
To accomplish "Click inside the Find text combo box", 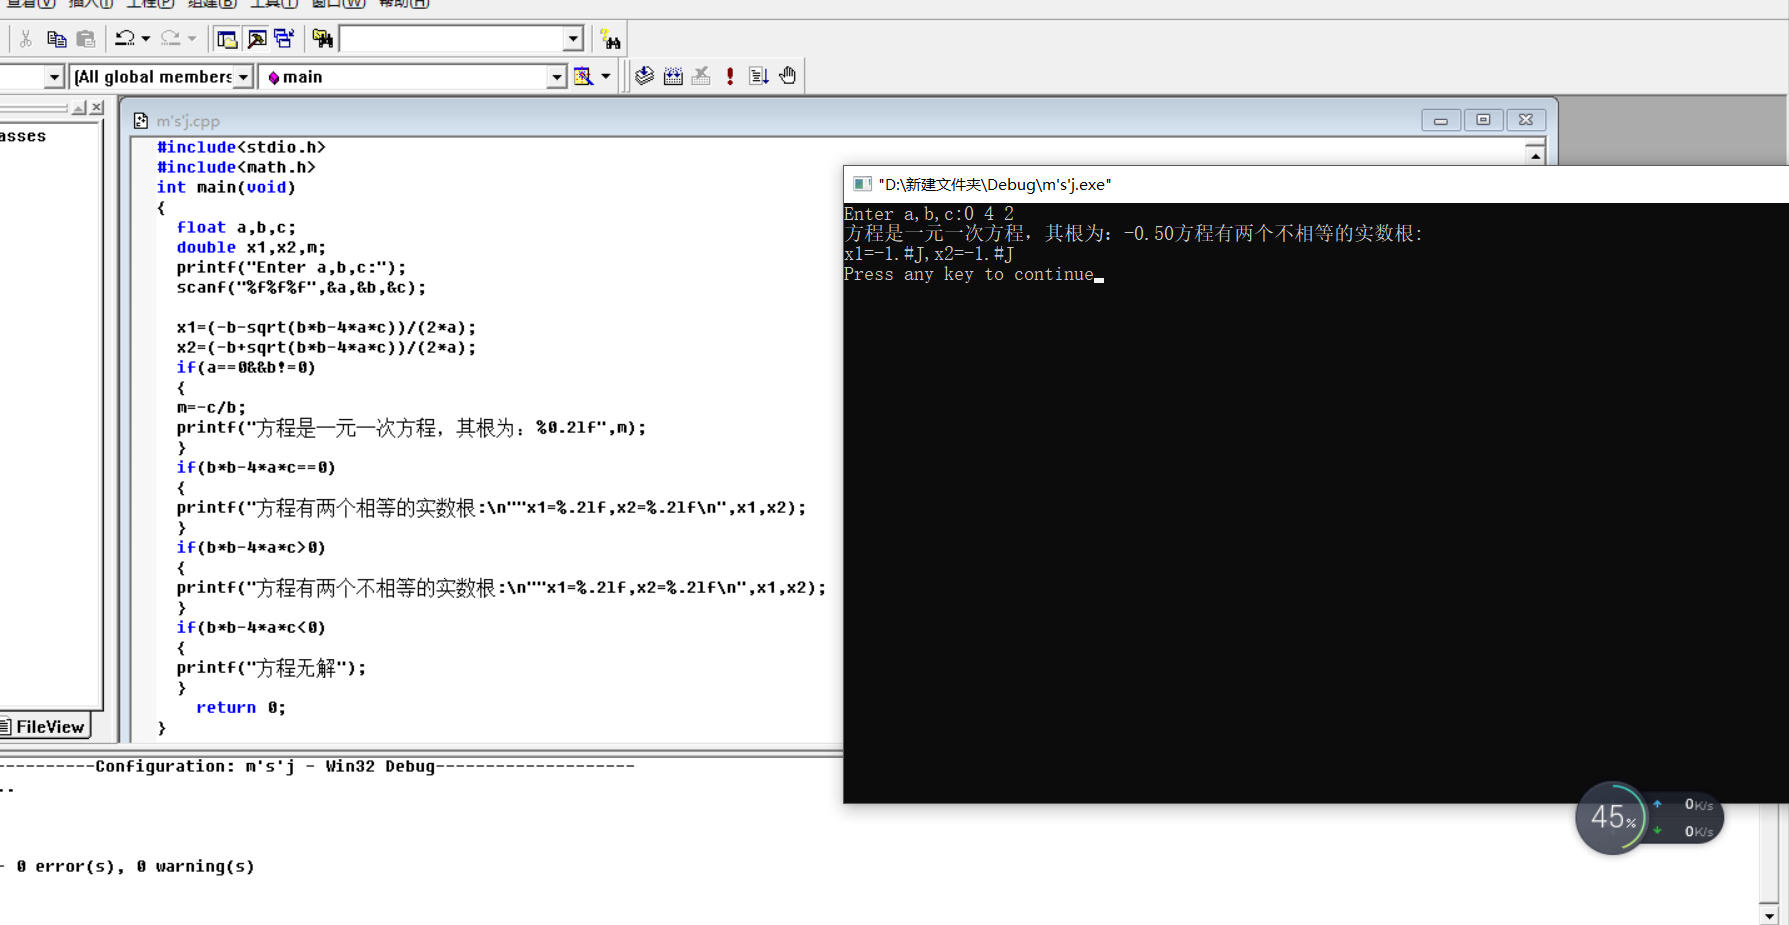I will coord(452,39).
